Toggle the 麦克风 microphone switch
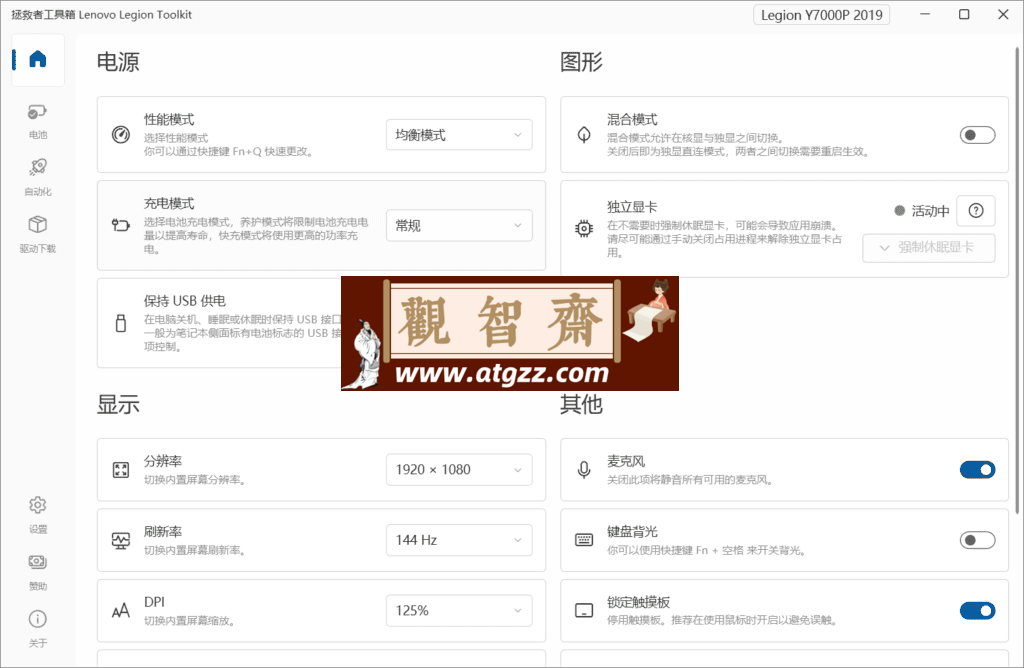This screenshot has width=1024, height=668. pos(977,469)
